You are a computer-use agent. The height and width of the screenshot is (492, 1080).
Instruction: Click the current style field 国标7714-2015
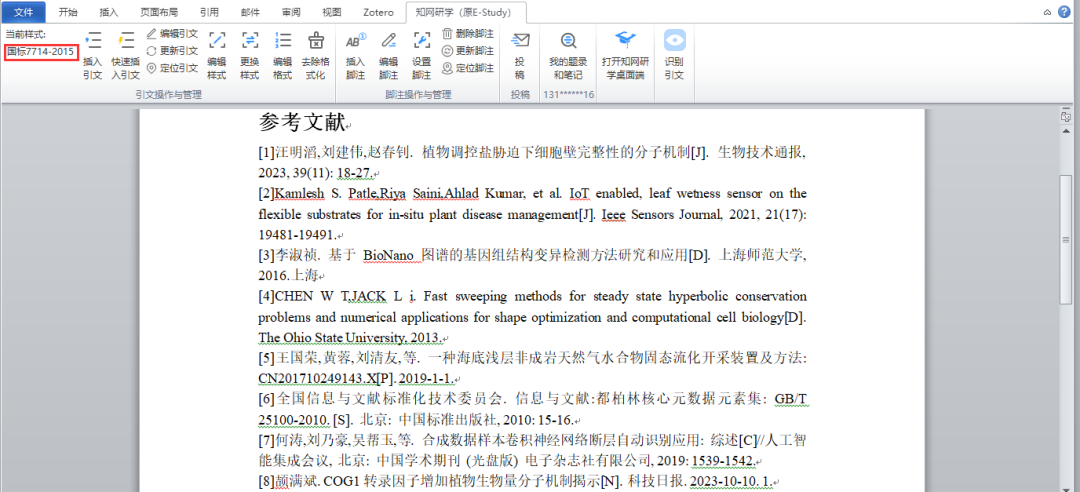click(41, 51)
